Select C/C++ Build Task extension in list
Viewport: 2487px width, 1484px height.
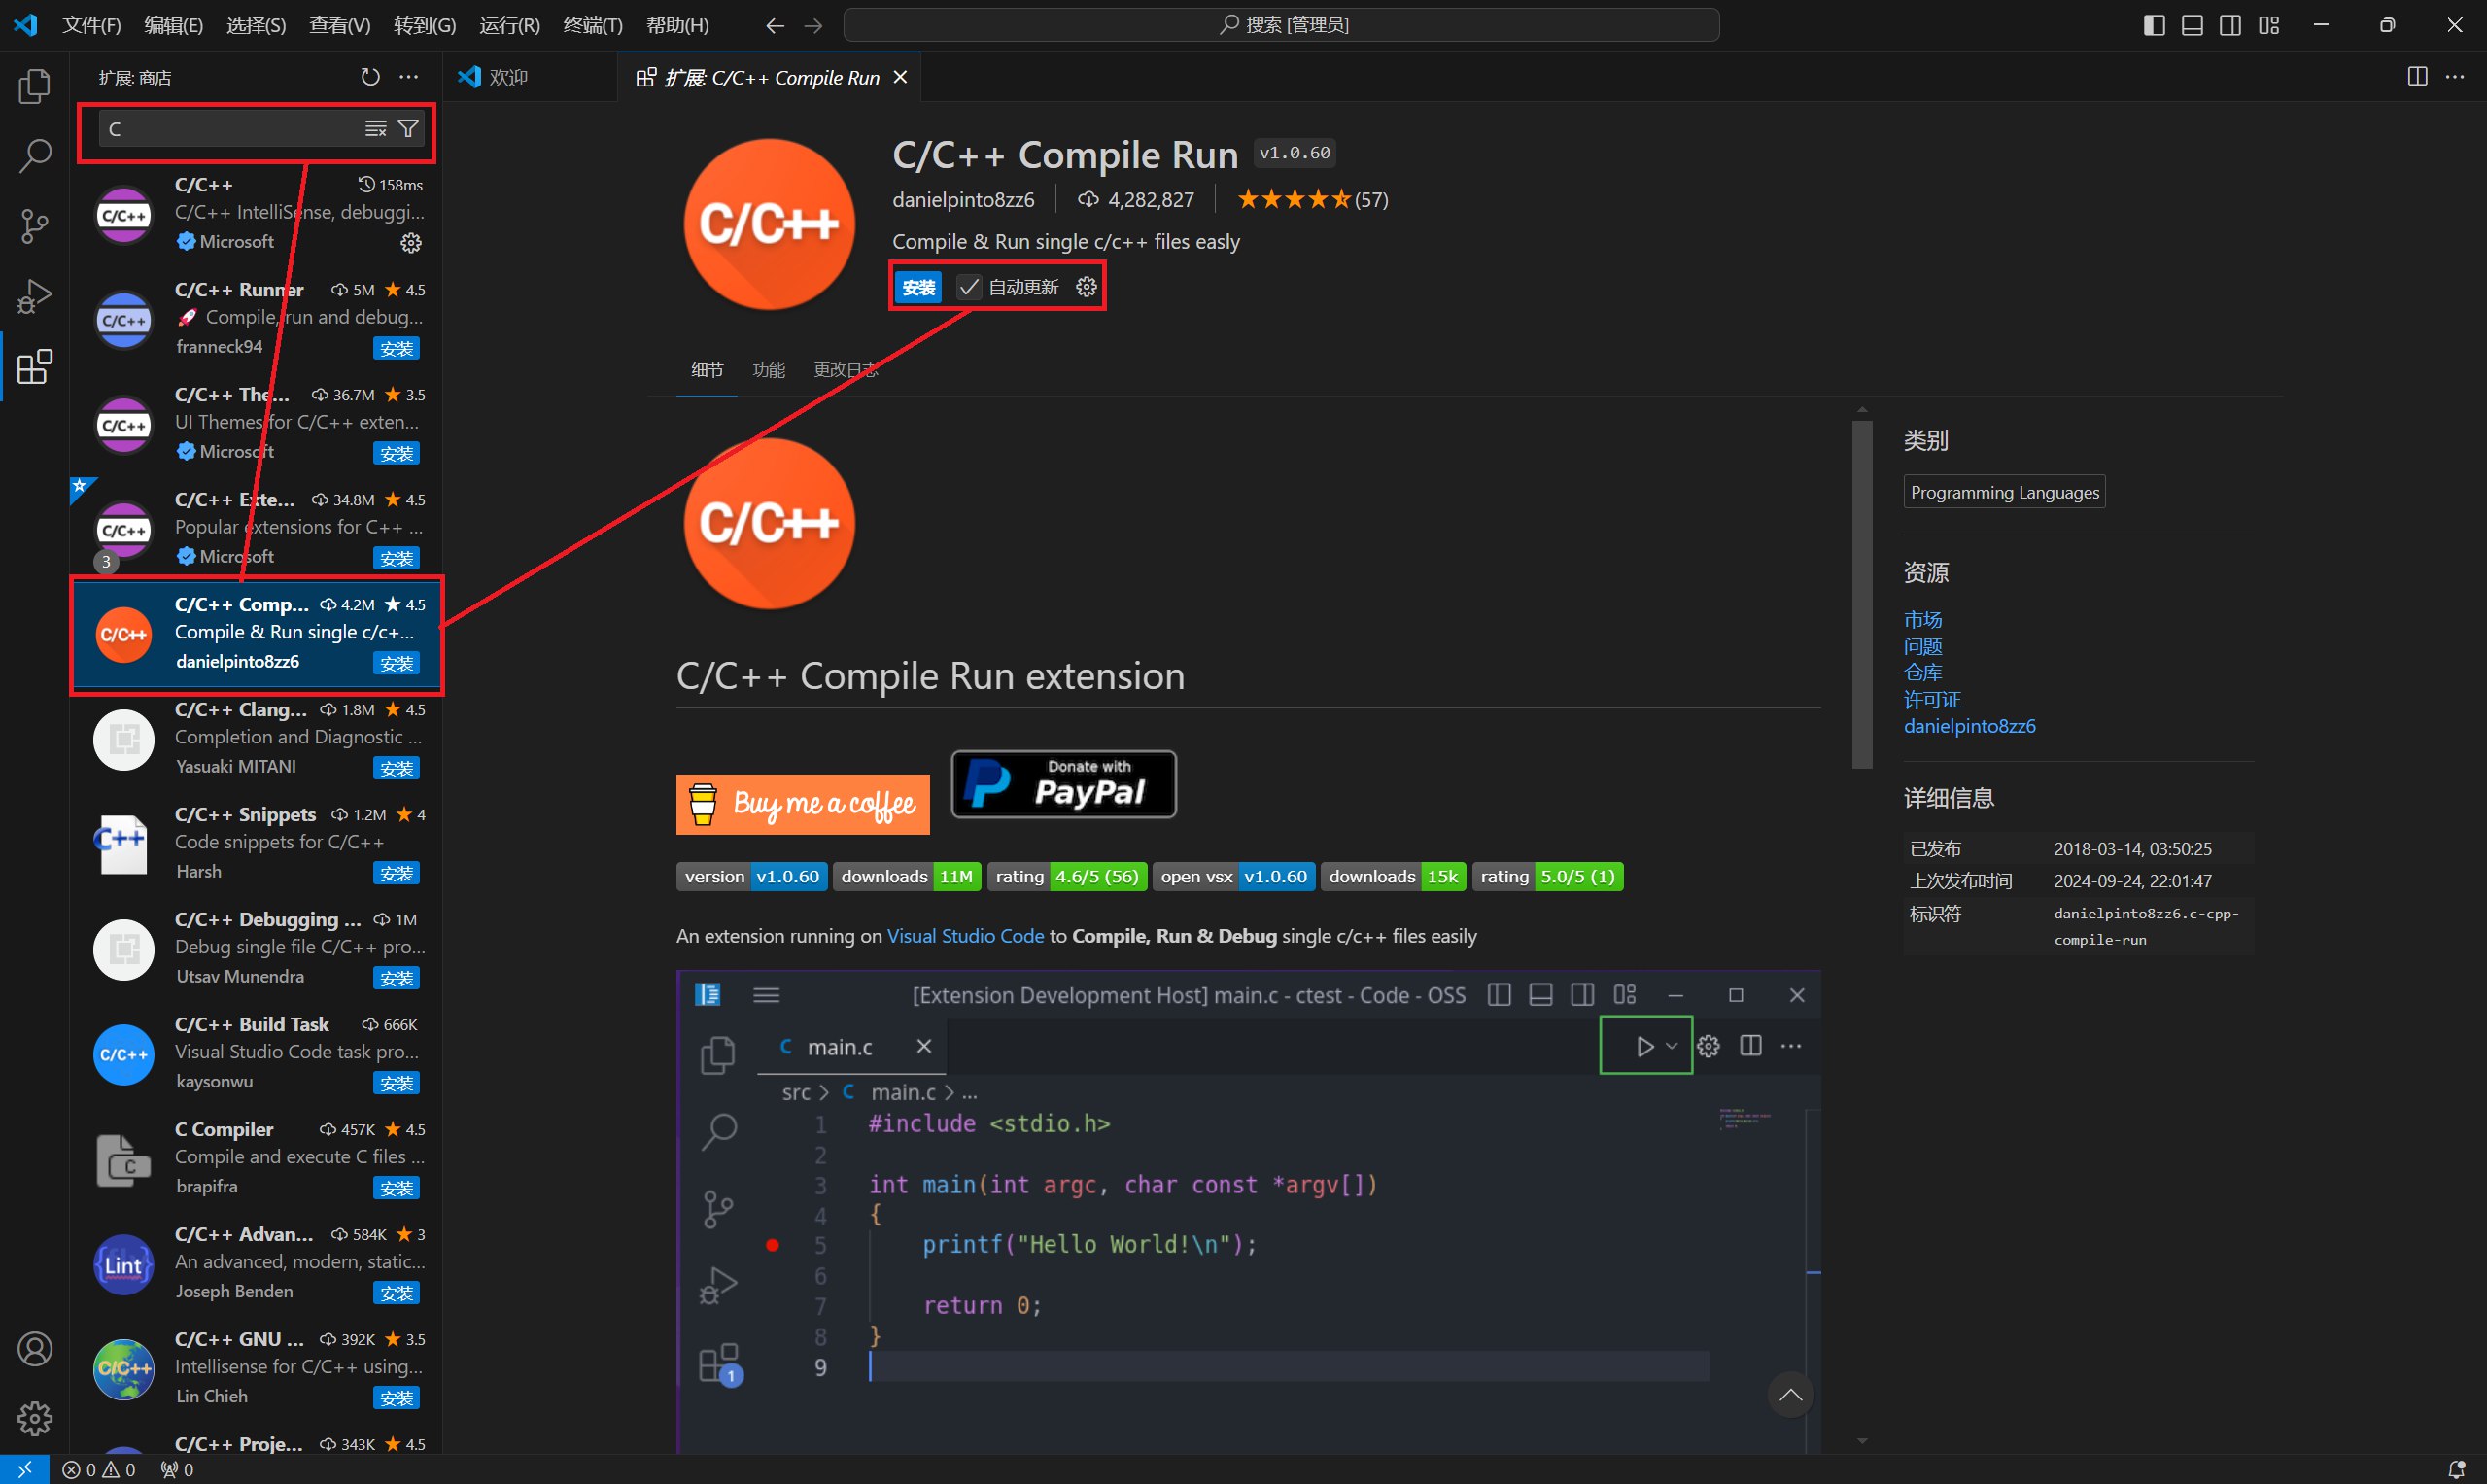[x=256, y=1054]
